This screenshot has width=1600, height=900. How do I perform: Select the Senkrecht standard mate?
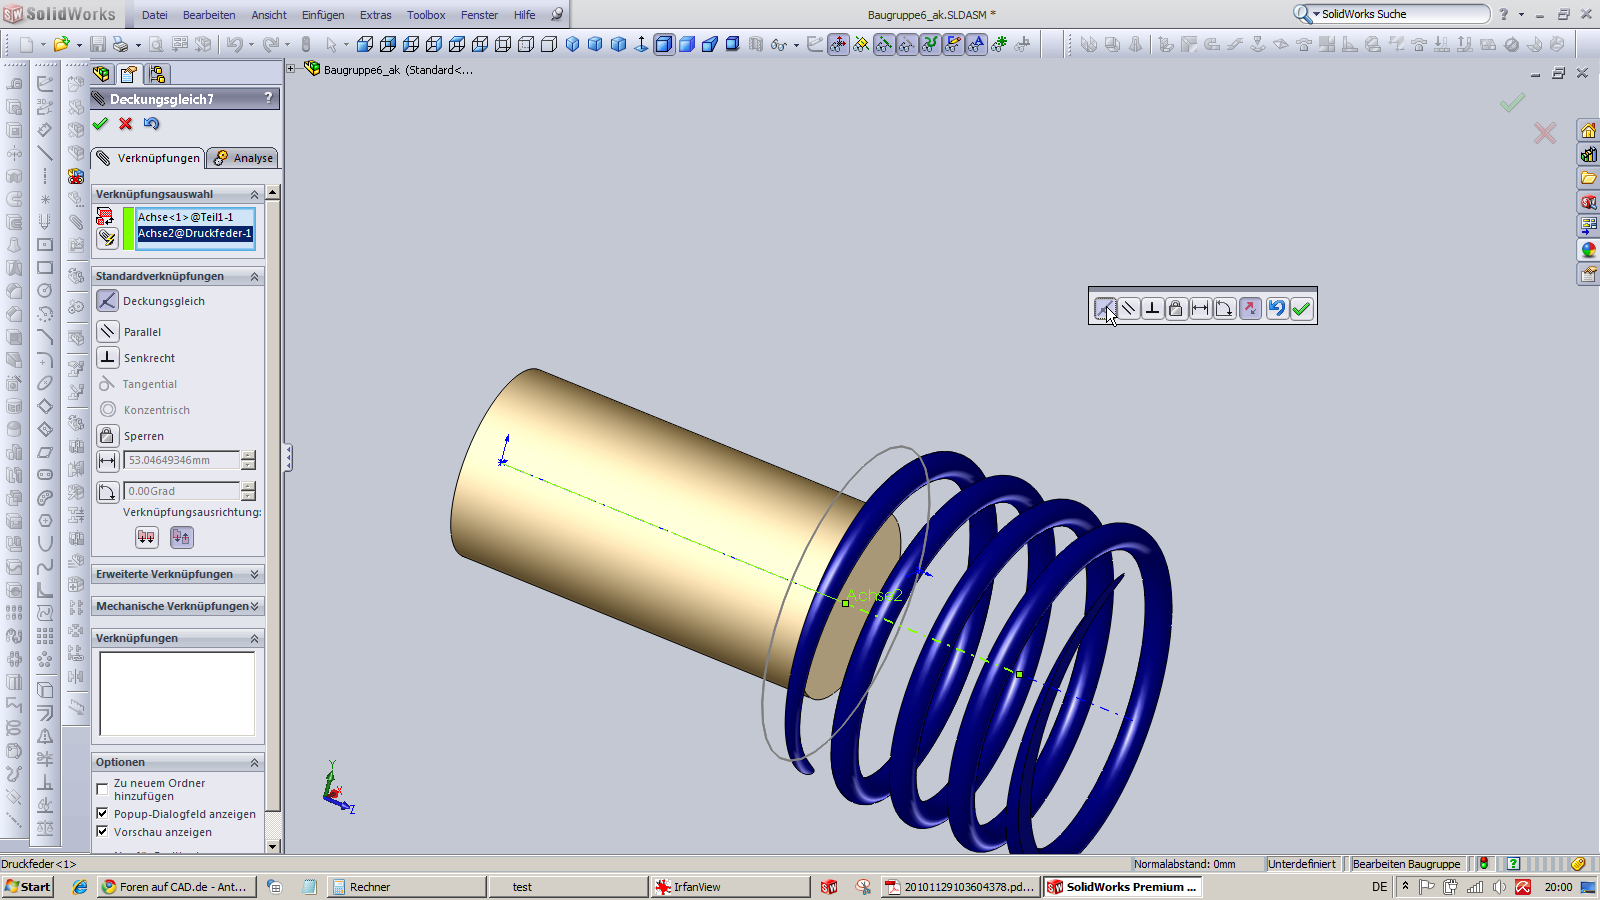[107, 358]
